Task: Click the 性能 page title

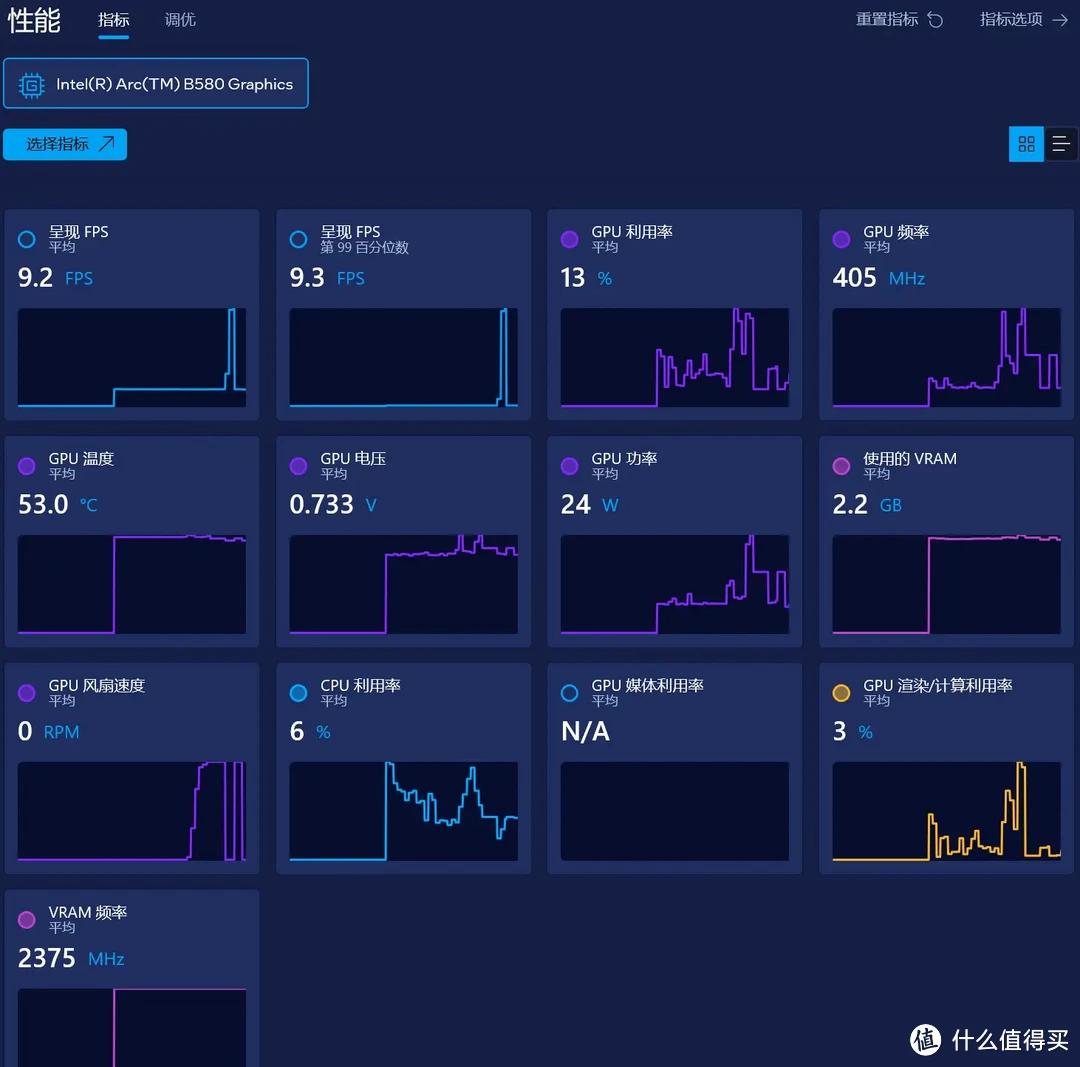Action: click(x=35, y=21)
